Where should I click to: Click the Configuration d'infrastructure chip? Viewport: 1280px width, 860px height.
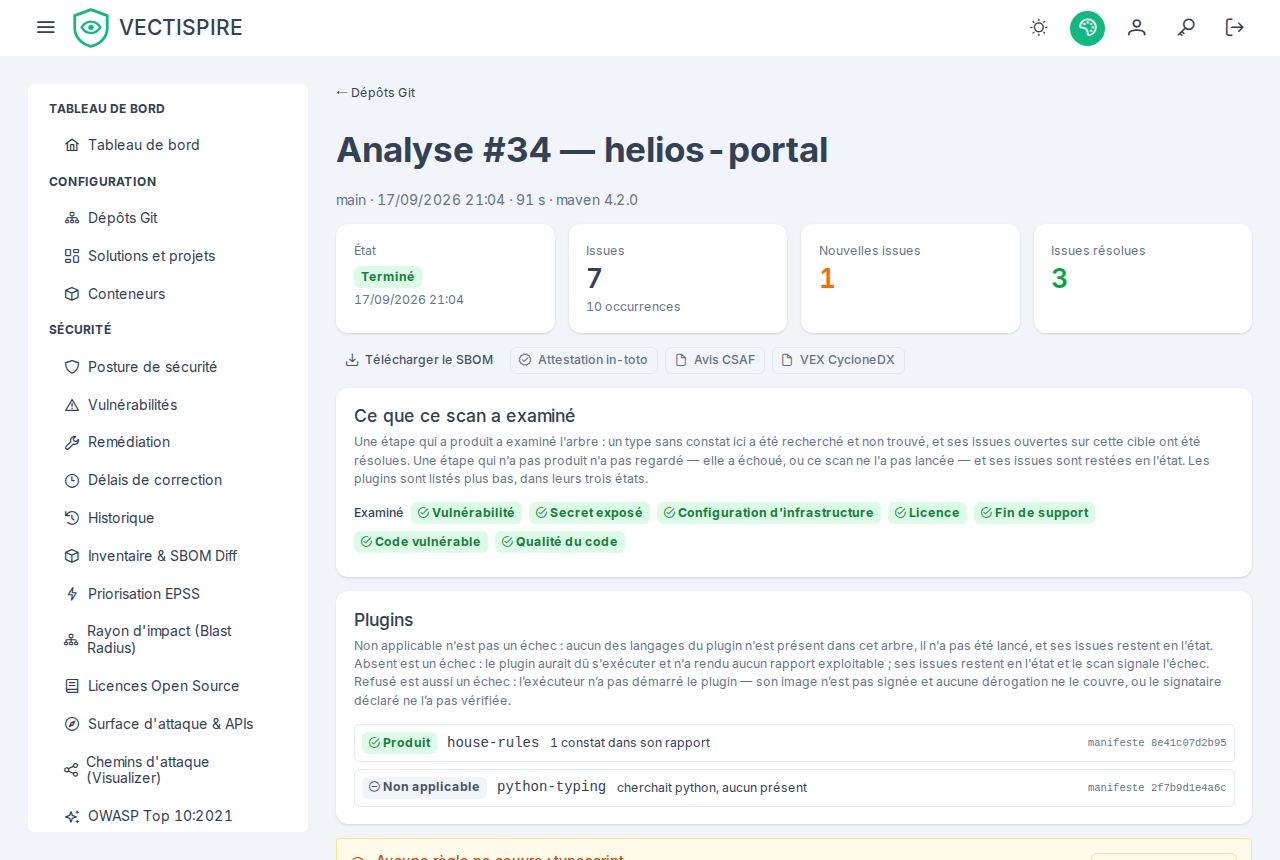point(769,513)
